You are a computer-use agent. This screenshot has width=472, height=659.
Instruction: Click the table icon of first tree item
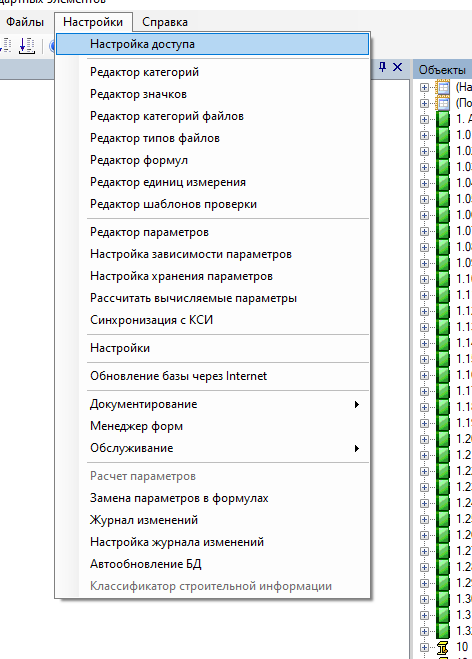point(443,87)
